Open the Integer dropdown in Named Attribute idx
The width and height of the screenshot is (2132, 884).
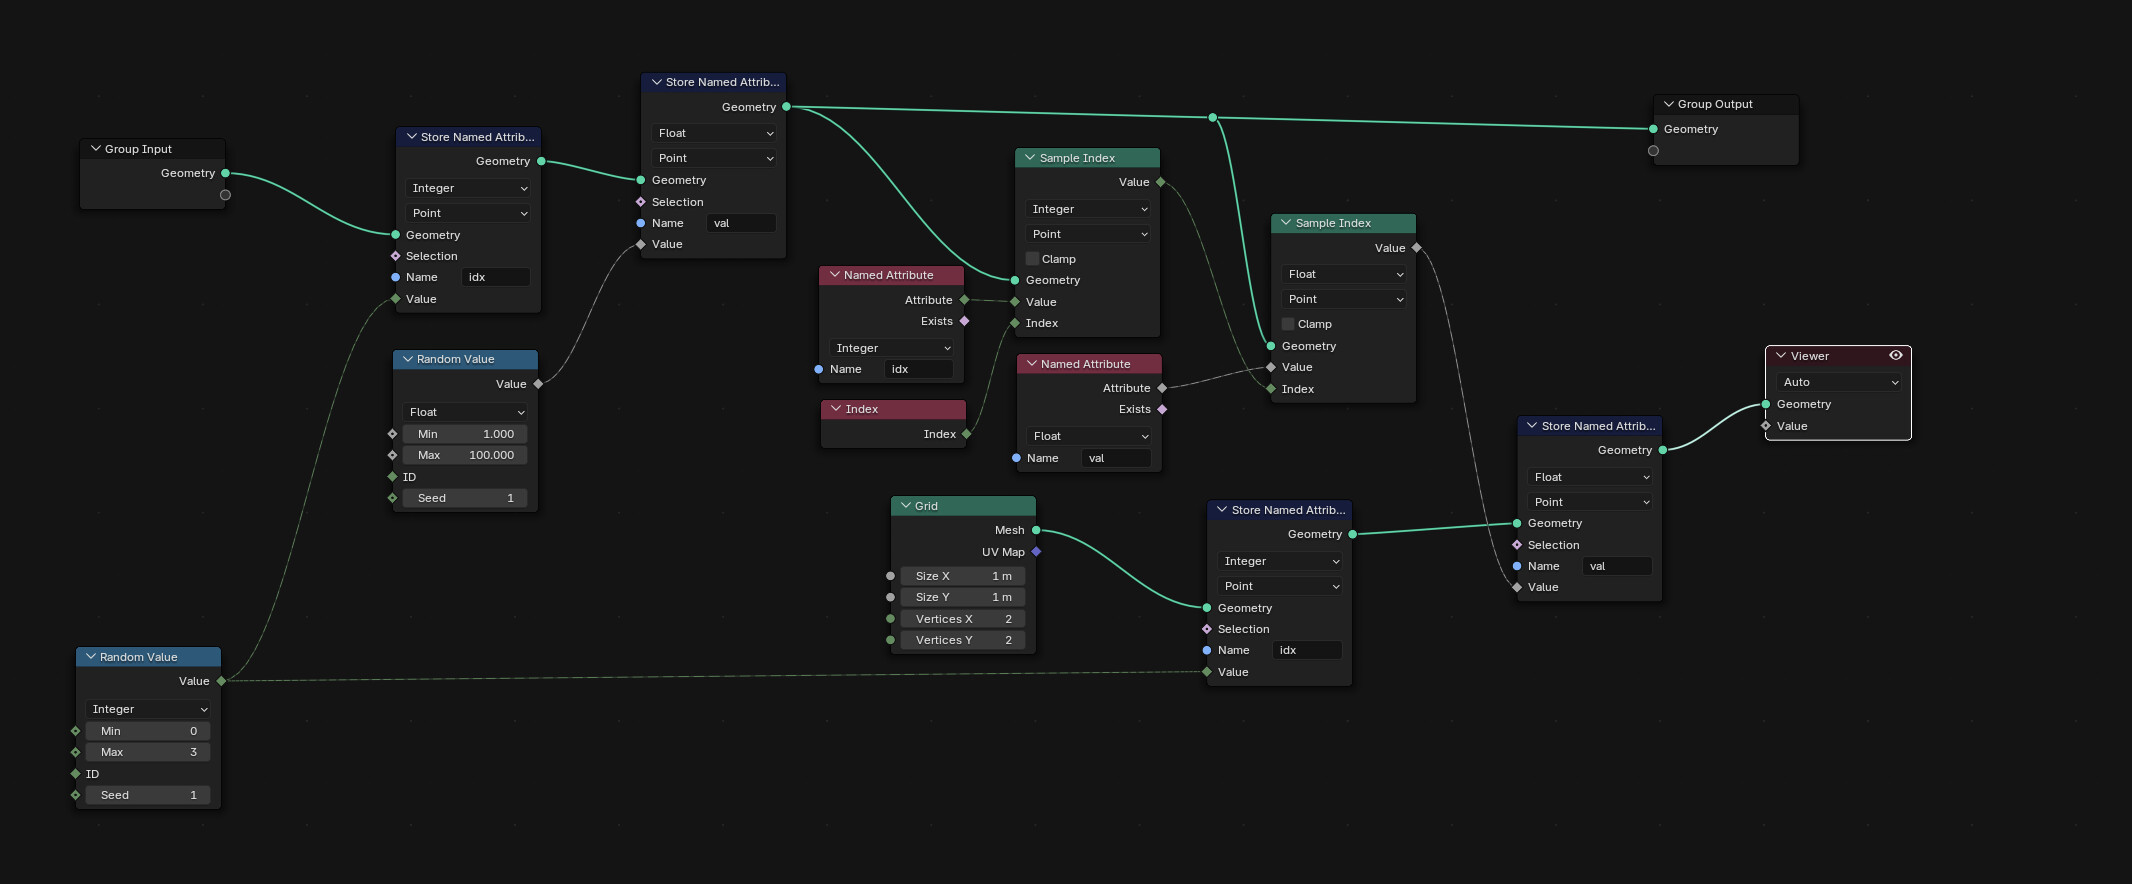[892, 348]
